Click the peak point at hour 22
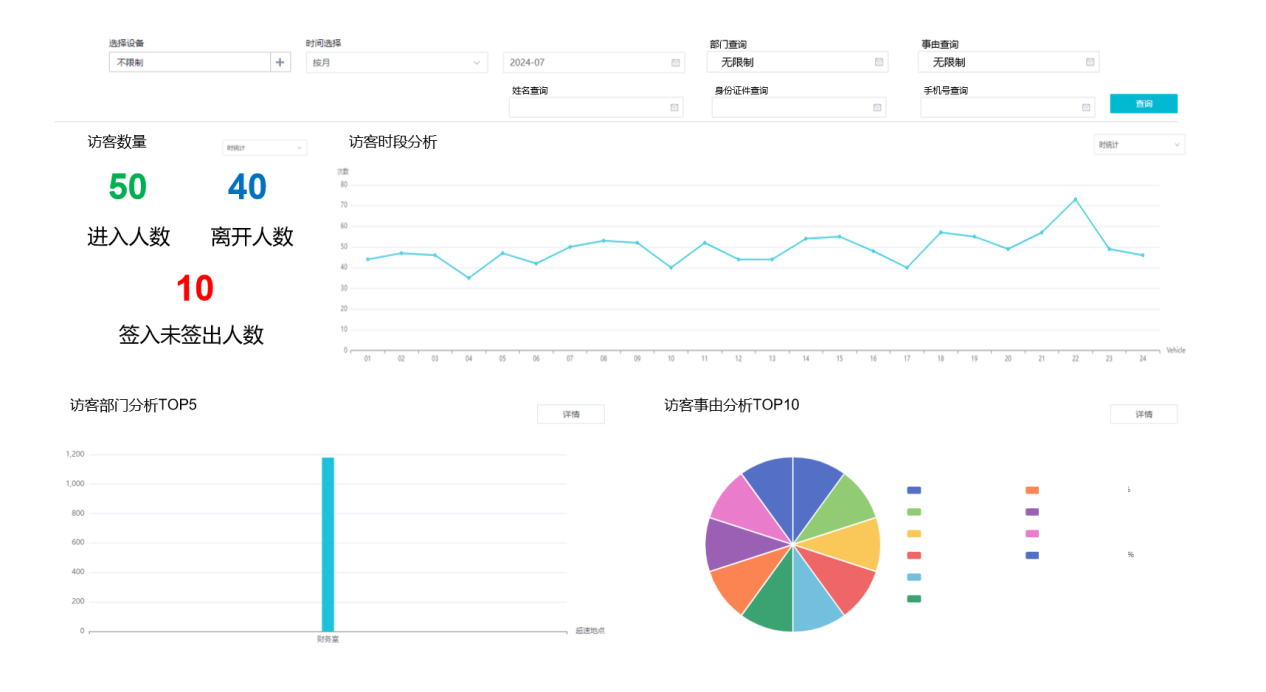Screen dimensions: 1266x692 tap(1075, 199)
